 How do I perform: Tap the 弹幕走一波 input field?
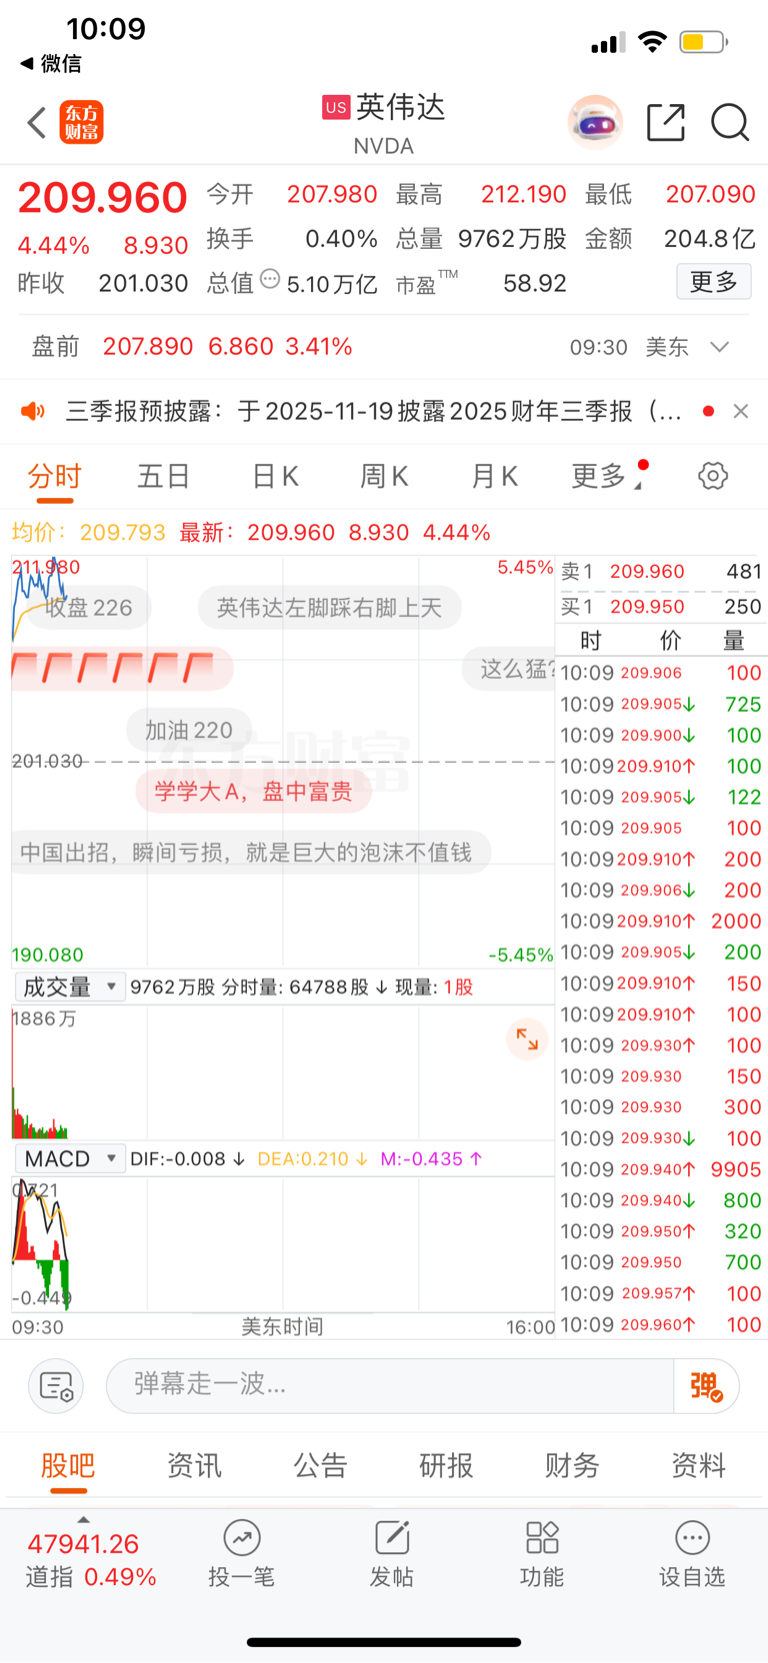(x=390, y=1386)
